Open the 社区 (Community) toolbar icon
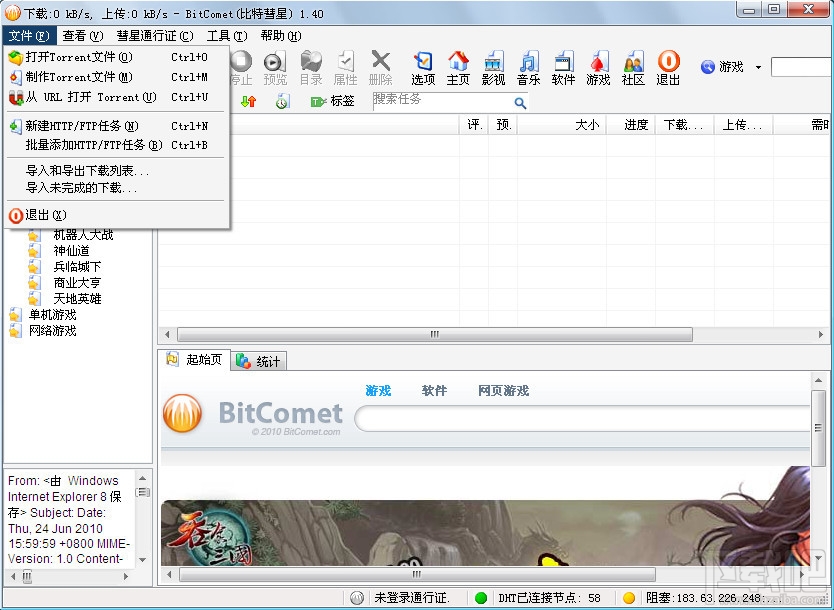834x610 pixels. 633,67
